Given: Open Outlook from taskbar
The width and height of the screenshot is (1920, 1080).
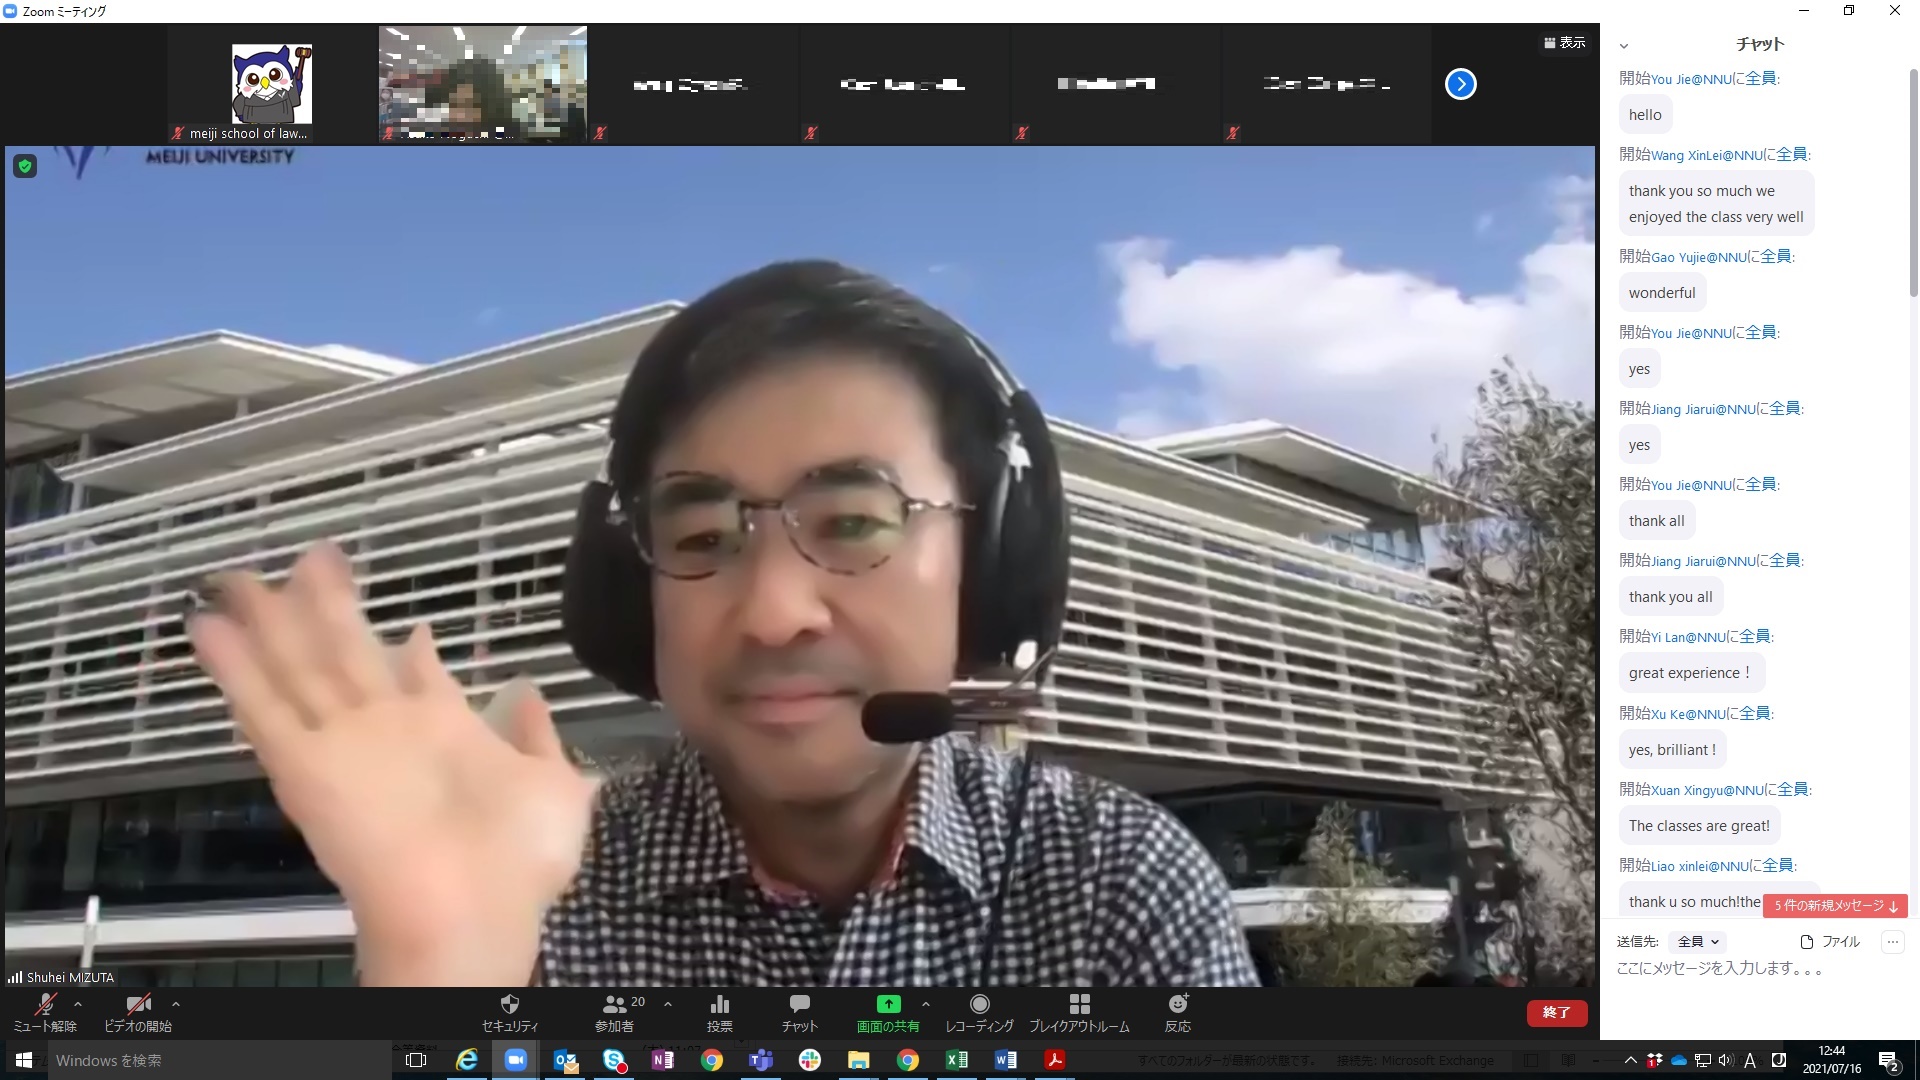Looking at the screenshot, I should pyautogui.click(x=565, y=1060).
